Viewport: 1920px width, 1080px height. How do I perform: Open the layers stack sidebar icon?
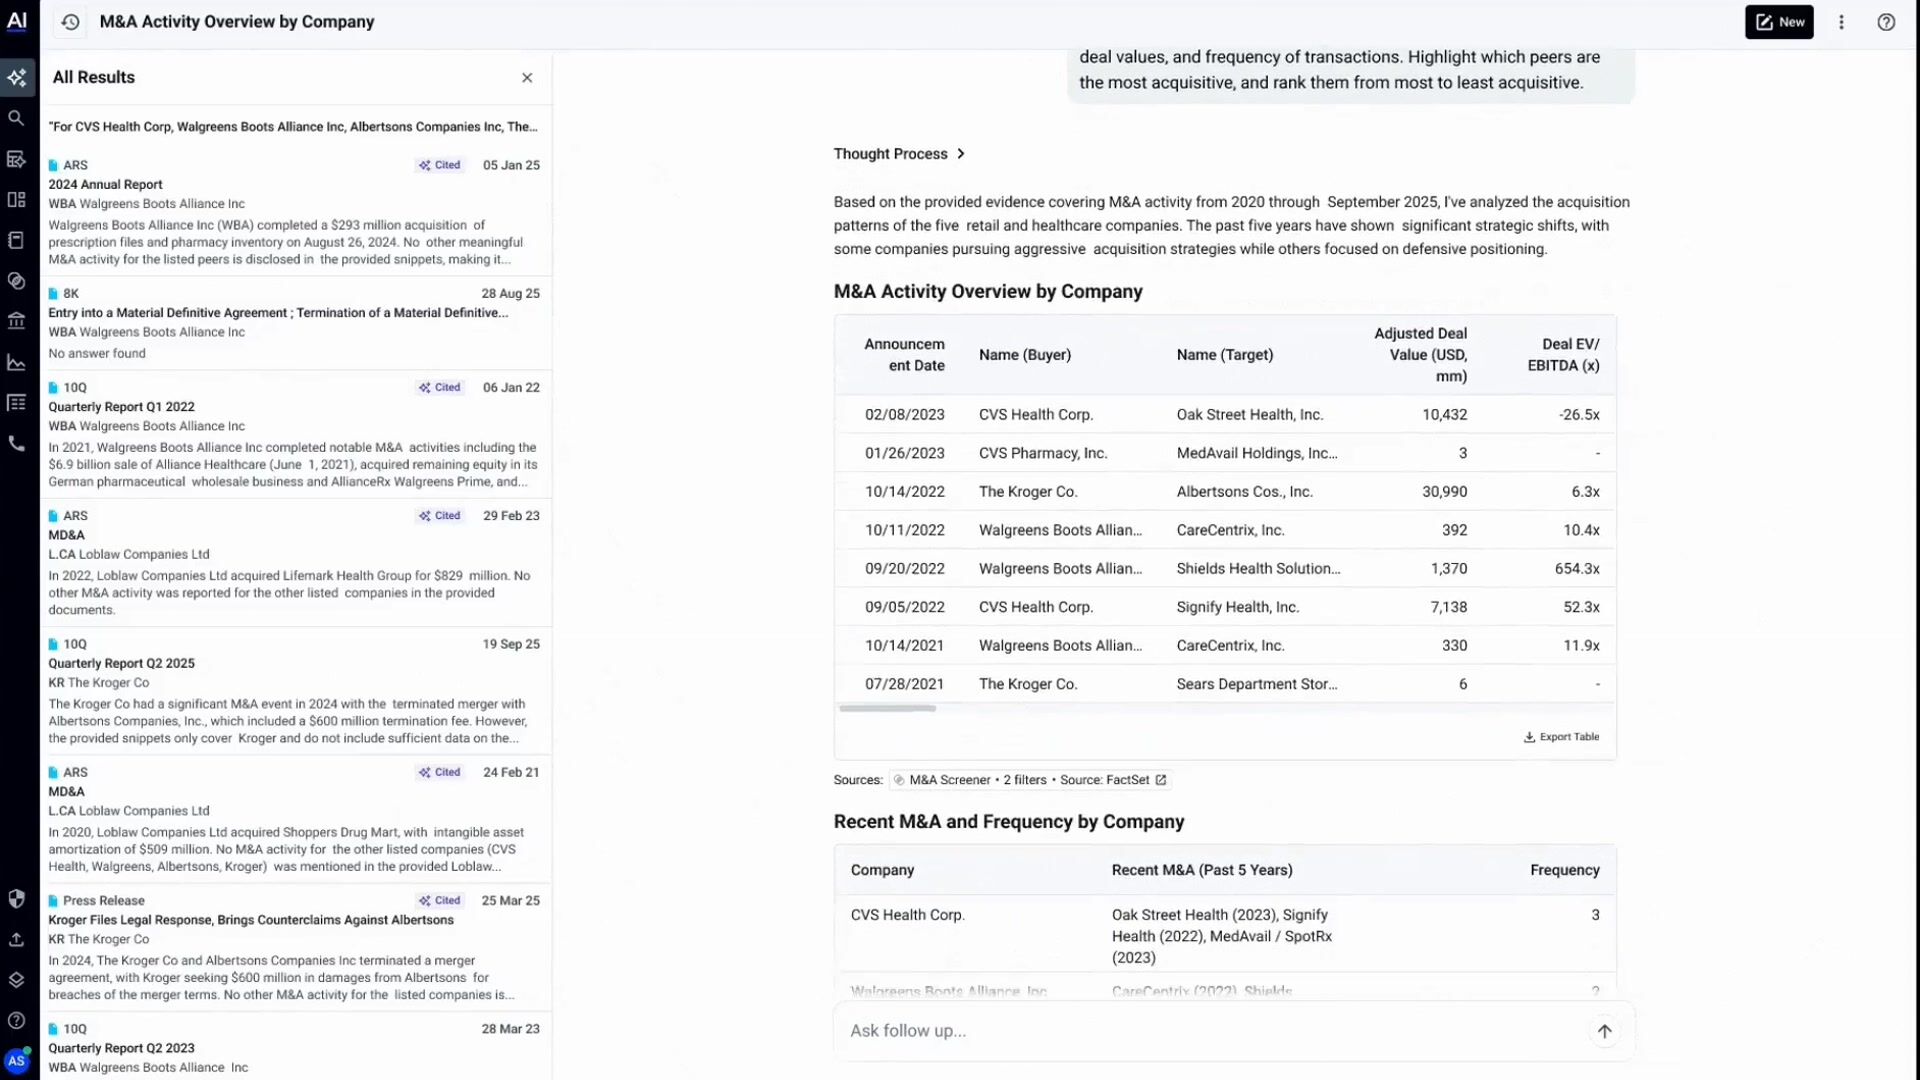point(16,980)
